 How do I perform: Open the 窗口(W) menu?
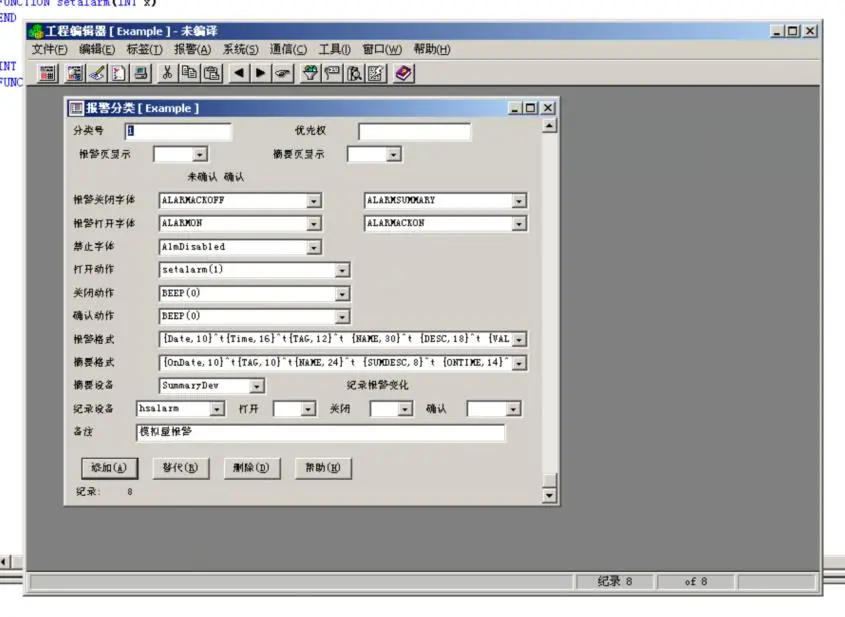tap(382, 50)
